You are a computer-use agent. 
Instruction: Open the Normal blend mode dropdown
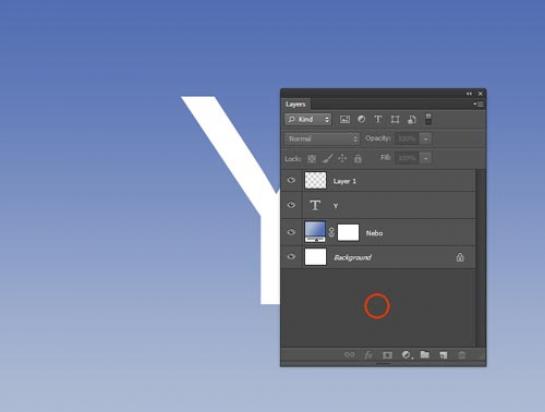(322, 139)
